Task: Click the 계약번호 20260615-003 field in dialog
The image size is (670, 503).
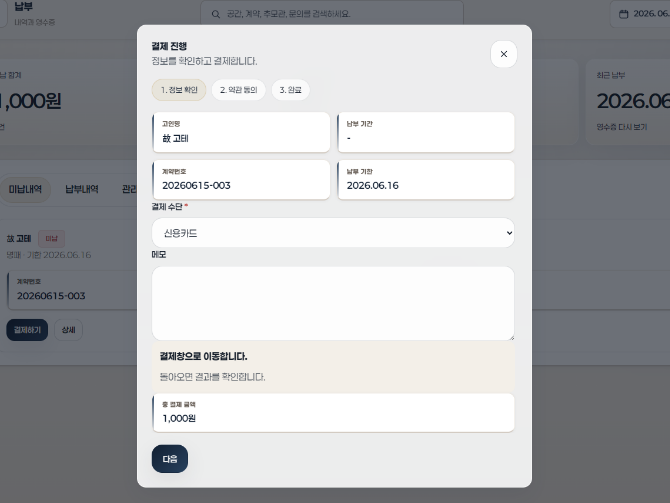Action: [241, 179]
